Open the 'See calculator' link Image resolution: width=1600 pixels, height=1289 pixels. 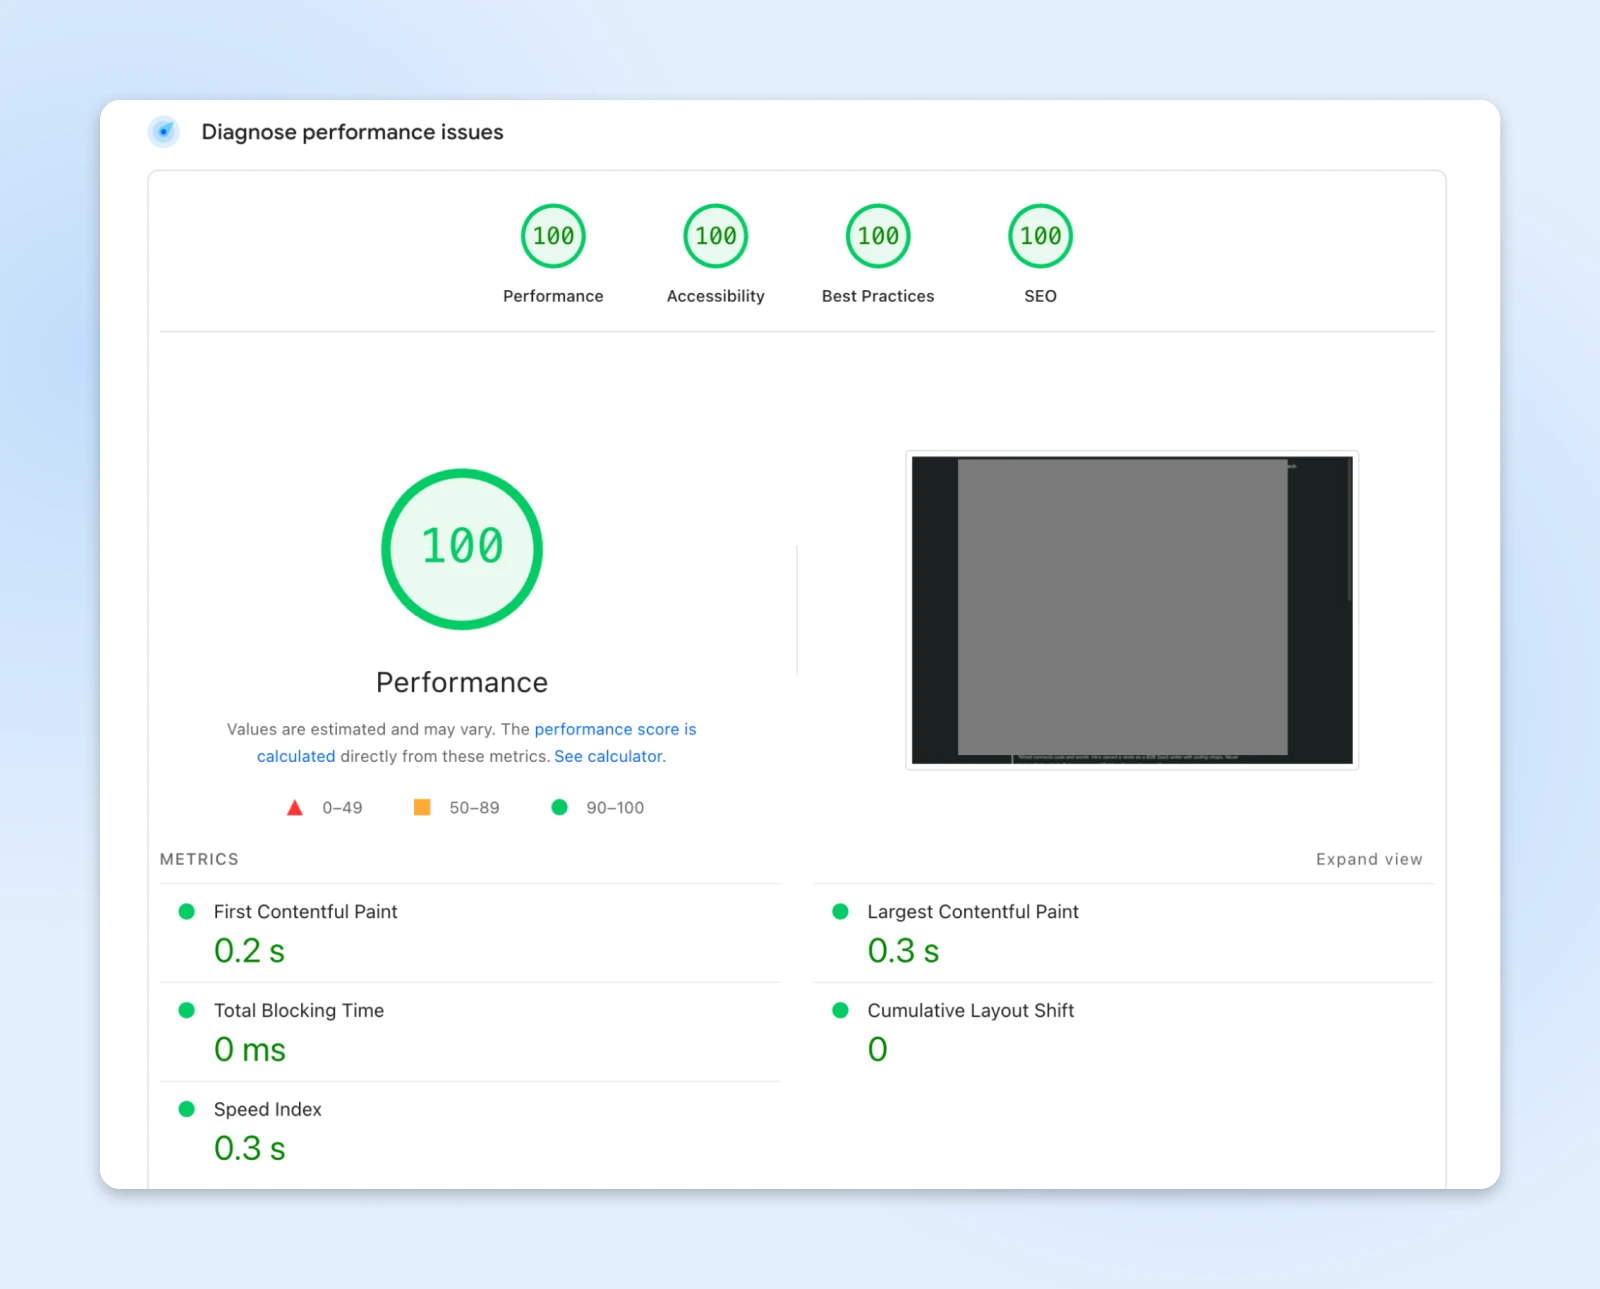(x=609, y=757)
